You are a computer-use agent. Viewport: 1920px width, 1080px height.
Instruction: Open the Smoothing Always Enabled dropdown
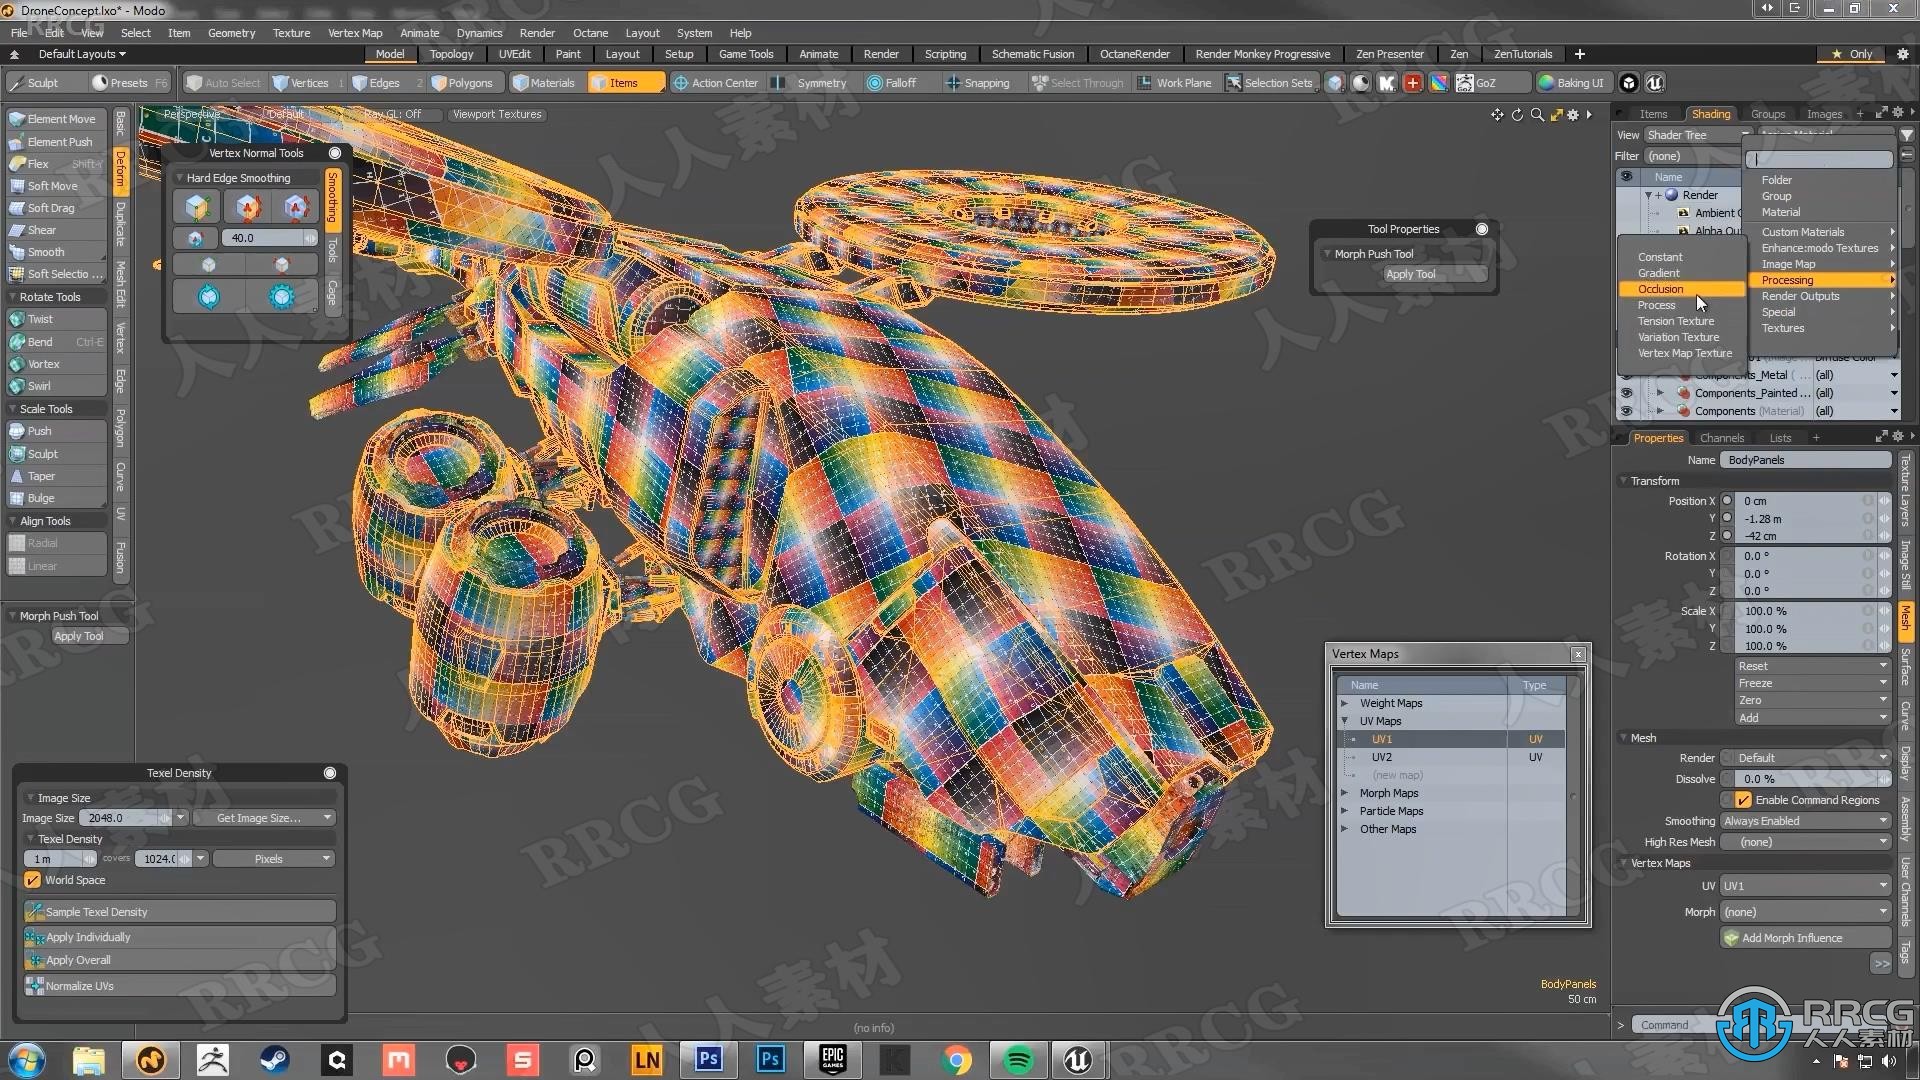(x=1805, y=821)
